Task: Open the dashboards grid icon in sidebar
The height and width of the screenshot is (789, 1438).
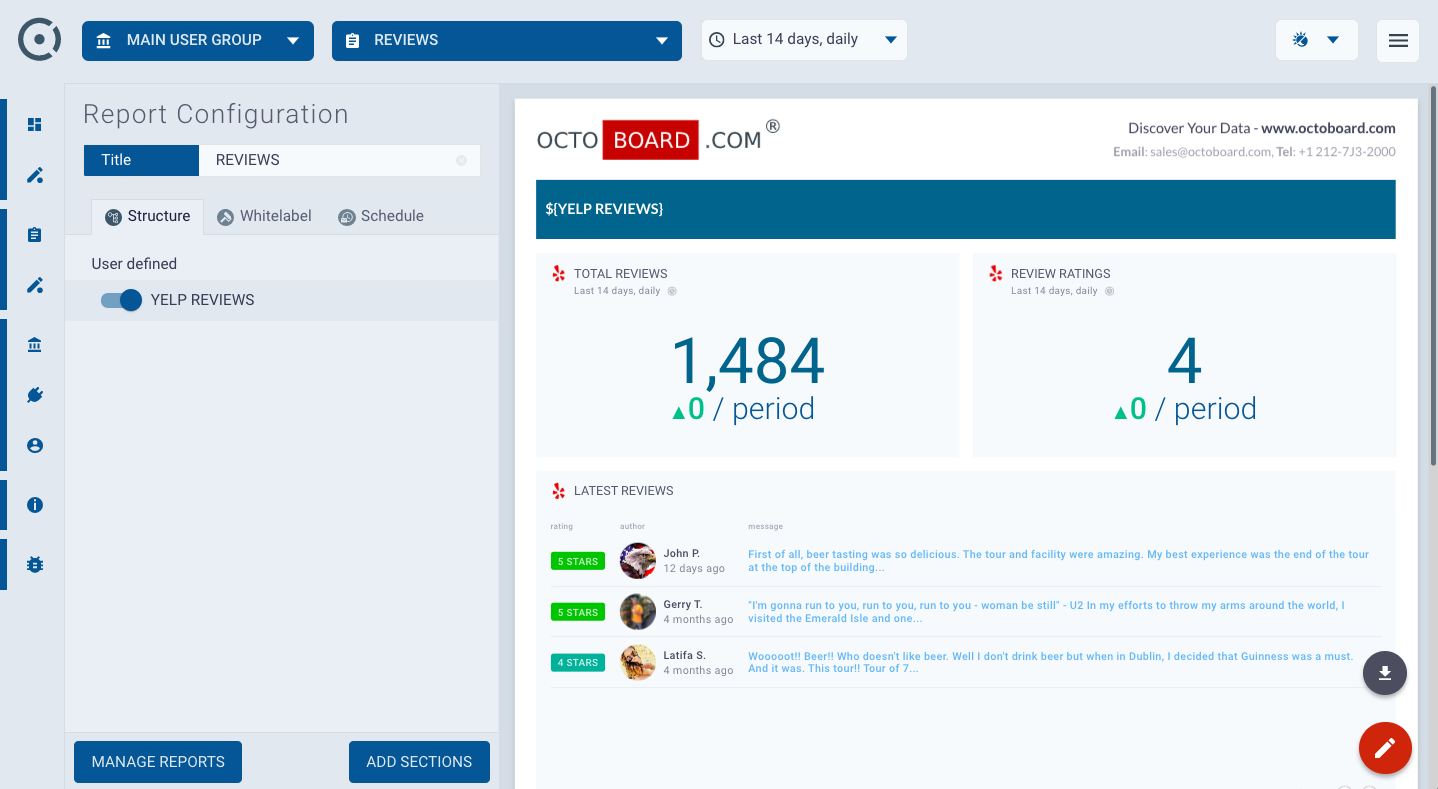Action: (x=35, y=125)
